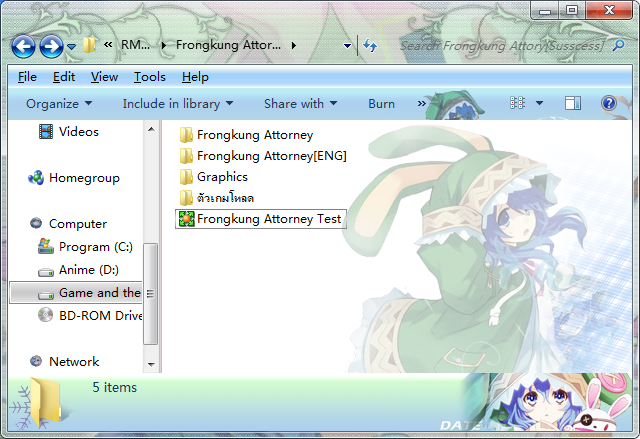Viewport: 640px width, 439px height.
Task: Select the Game and the... drive
Action: tap(76, 293)
